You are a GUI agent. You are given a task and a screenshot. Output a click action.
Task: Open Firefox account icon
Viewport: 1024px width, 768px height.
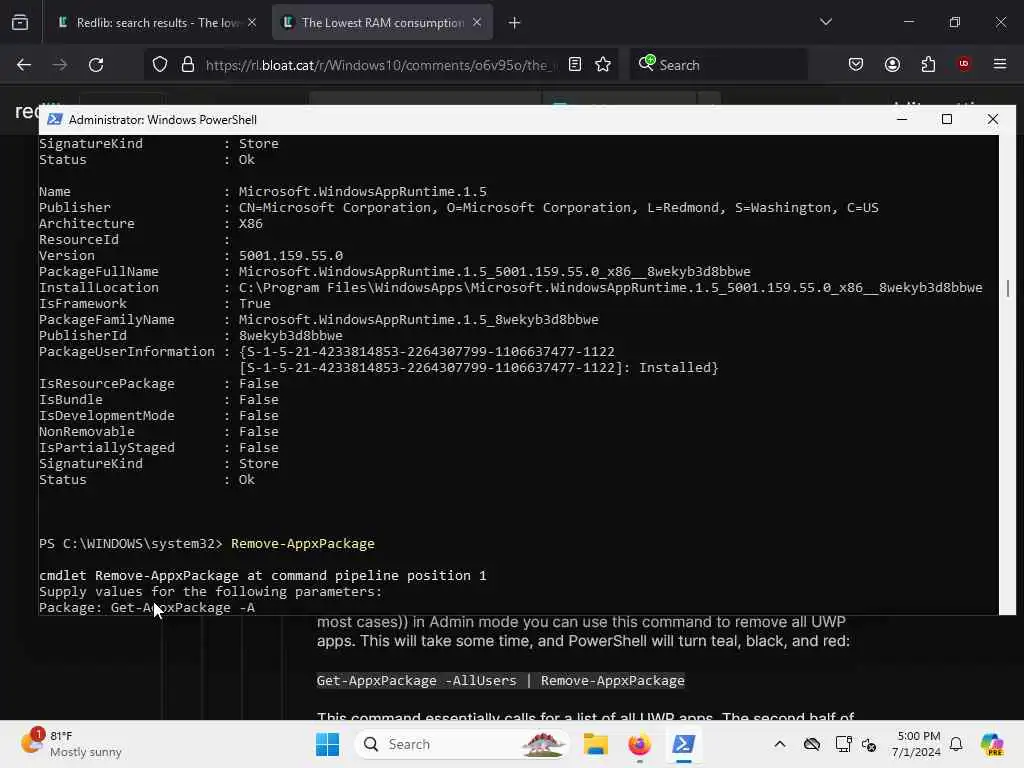(x=892, y=65)
